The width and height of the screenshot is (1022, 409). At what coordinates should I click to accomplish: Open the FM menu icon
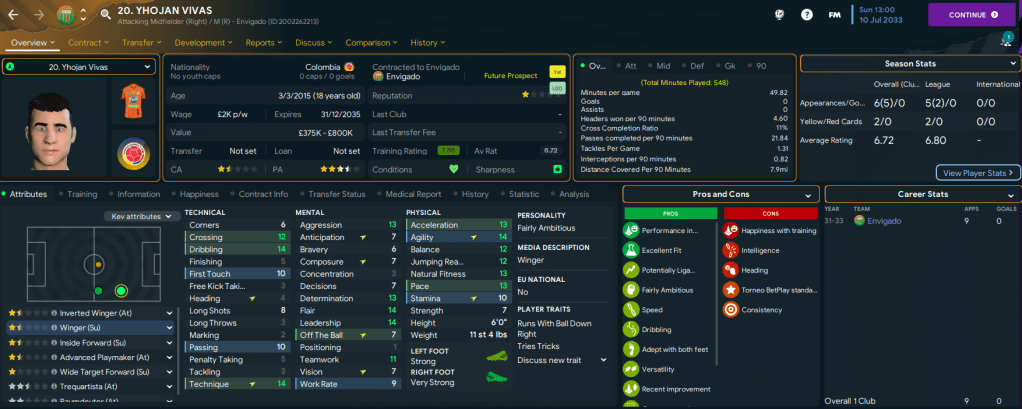click(x=834, y=15)
